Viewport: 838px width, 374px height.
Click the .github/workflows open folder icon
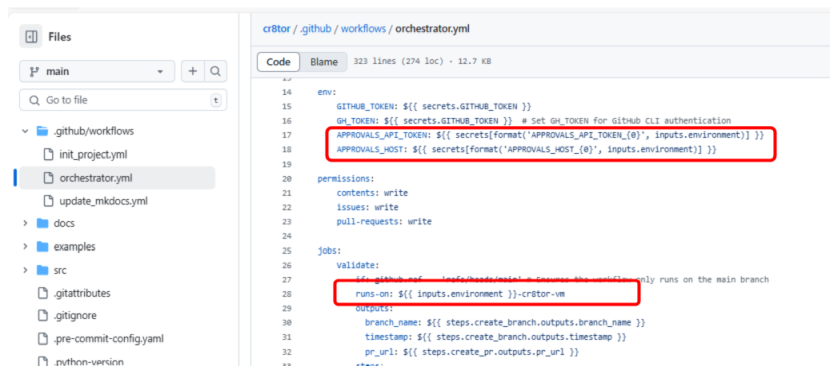click(x=42, y=131)
